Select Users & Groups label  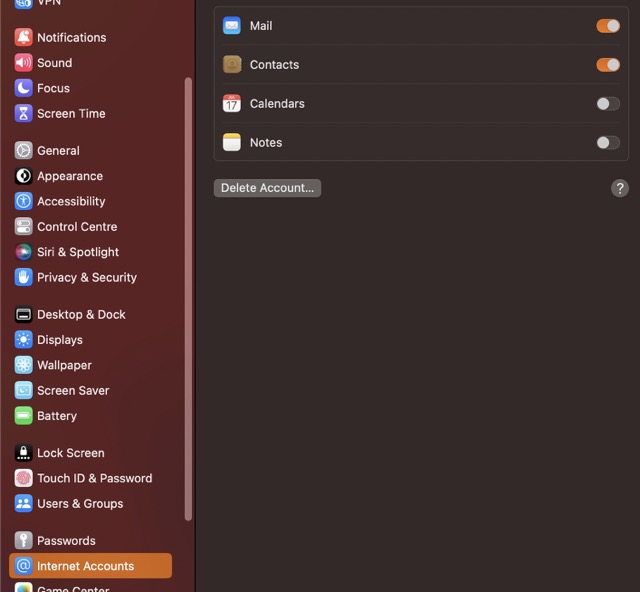[80, 503]
